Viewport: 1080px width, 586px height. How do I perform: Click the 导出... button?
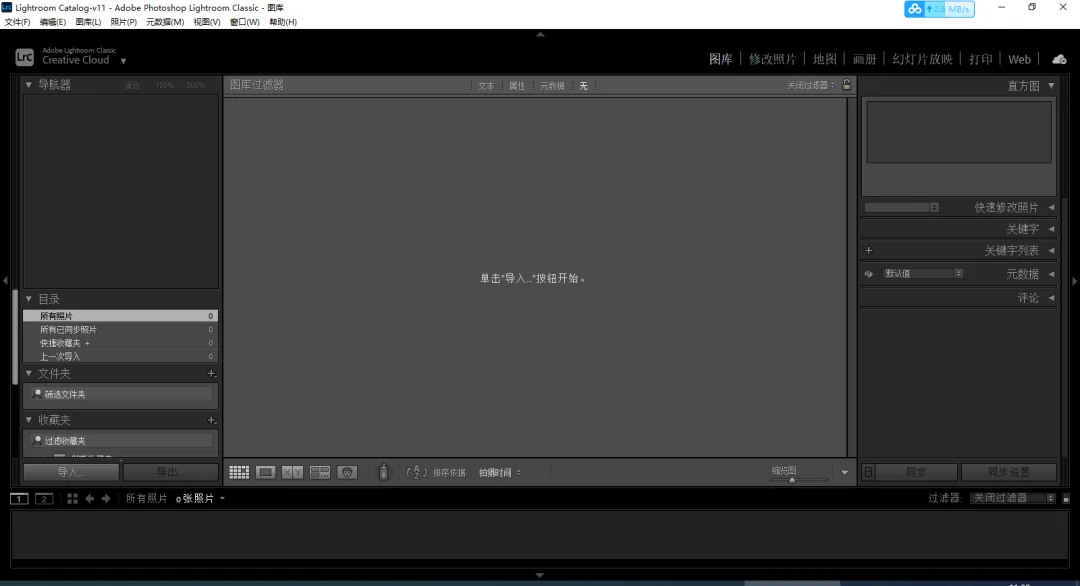tap(171, 472)
